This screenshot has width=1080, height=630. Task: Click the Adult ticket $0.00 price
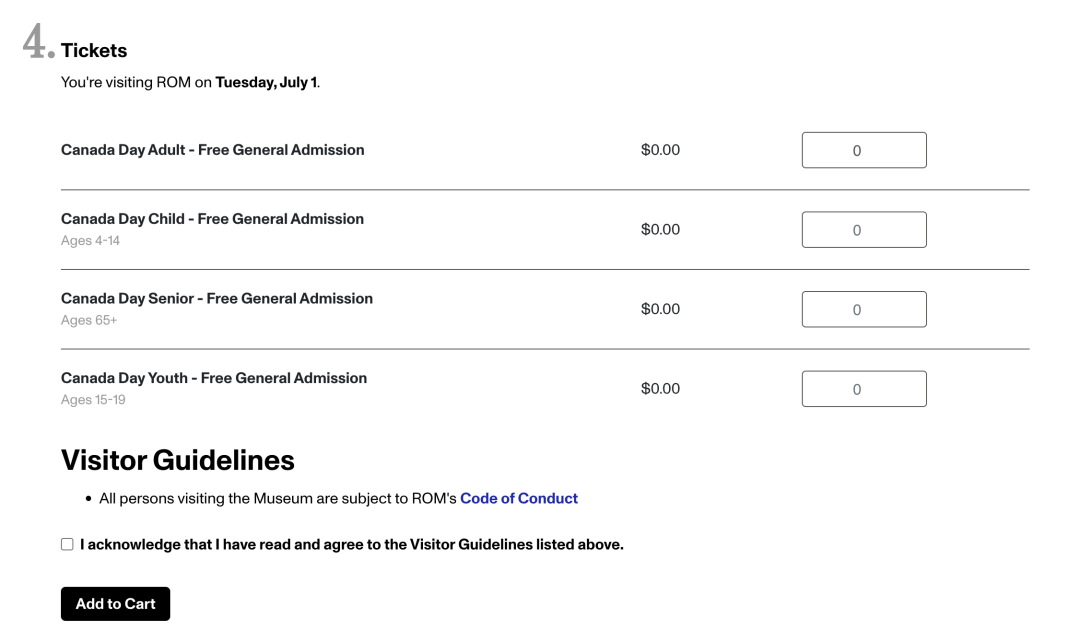(660, 150)
